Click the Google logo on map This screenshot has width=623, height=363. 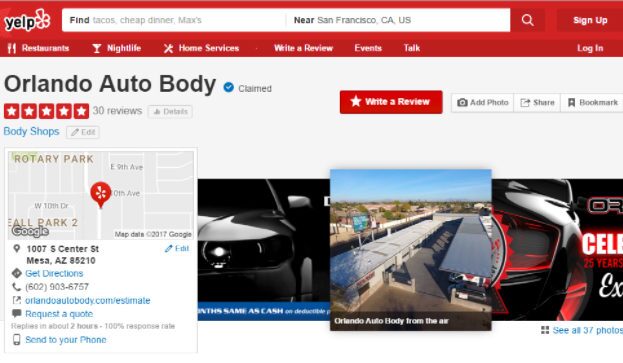coord(30,231)
